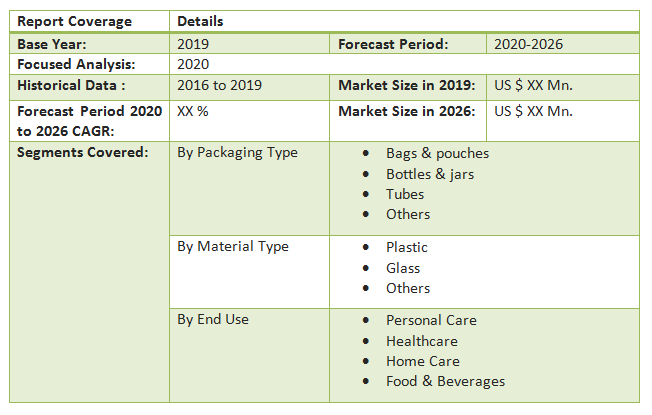Select the Base Year label

pyautogui.click(x=52, y=44)
